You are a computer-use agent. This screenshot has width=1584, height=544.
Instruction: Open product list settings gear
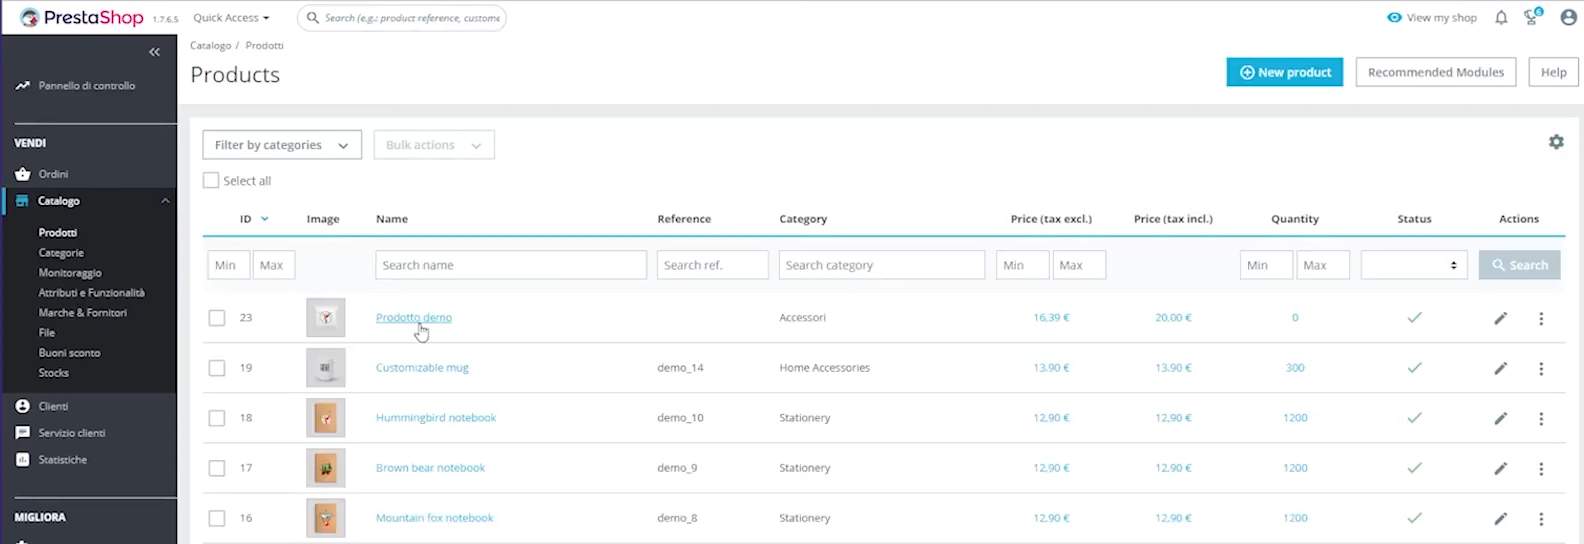(1555, 142)
